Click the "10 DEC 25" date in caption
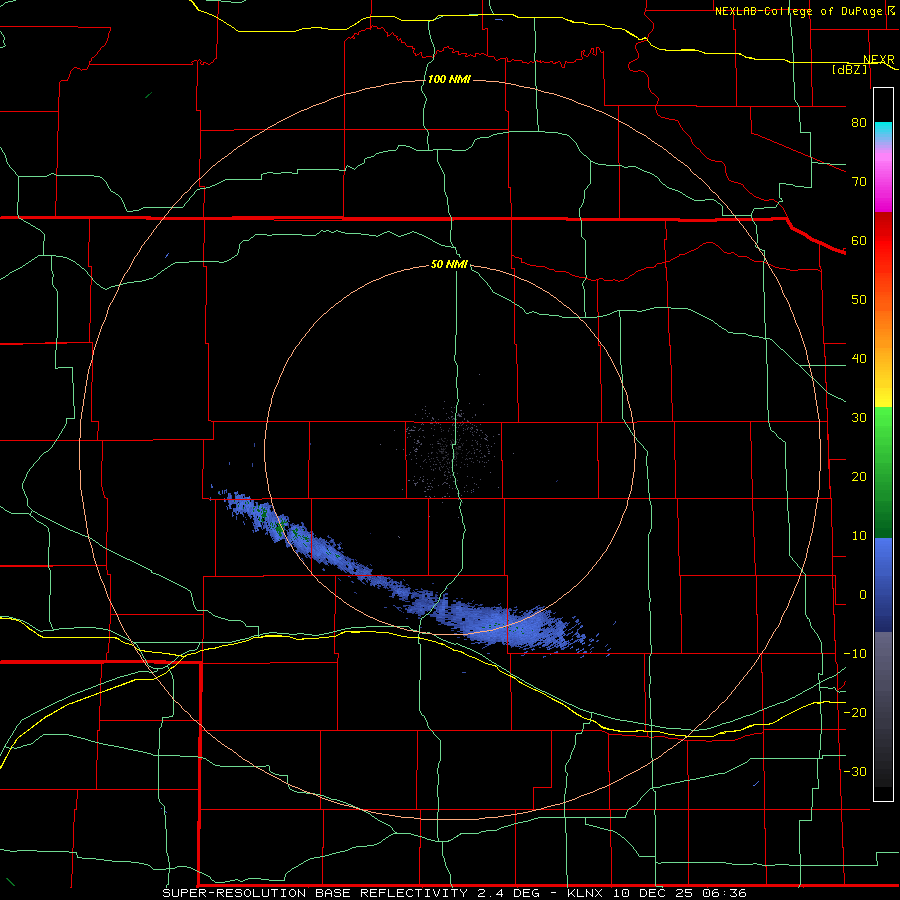Viewport: 900px width, 900px height. (654, 893)
